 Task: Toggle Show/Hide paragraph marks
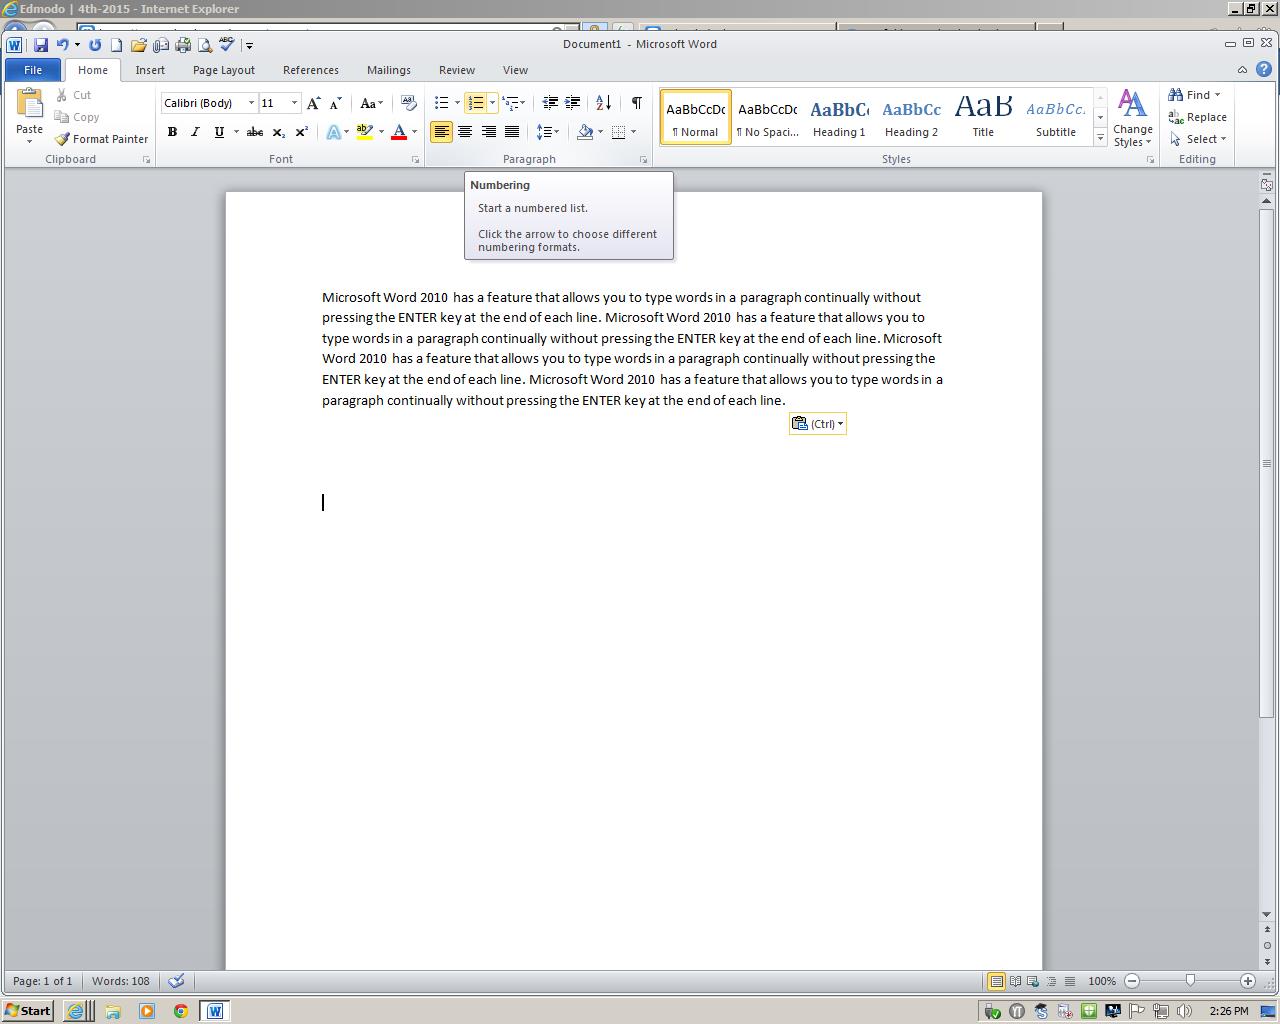(636, 103)
